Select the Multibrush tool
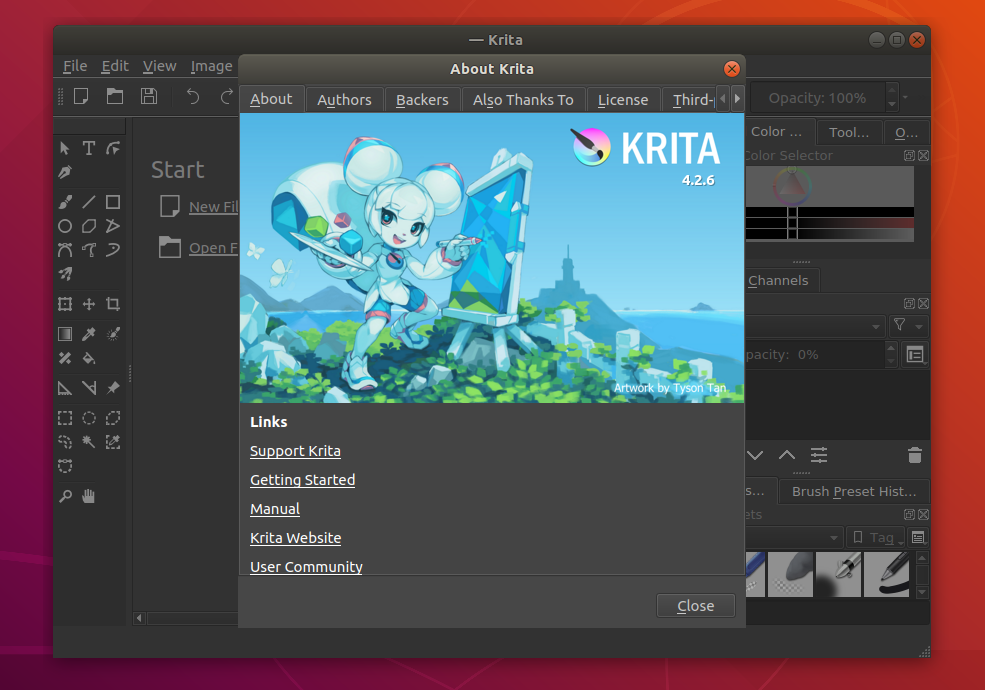Viewport: 985px width, 690px height. 65,274
